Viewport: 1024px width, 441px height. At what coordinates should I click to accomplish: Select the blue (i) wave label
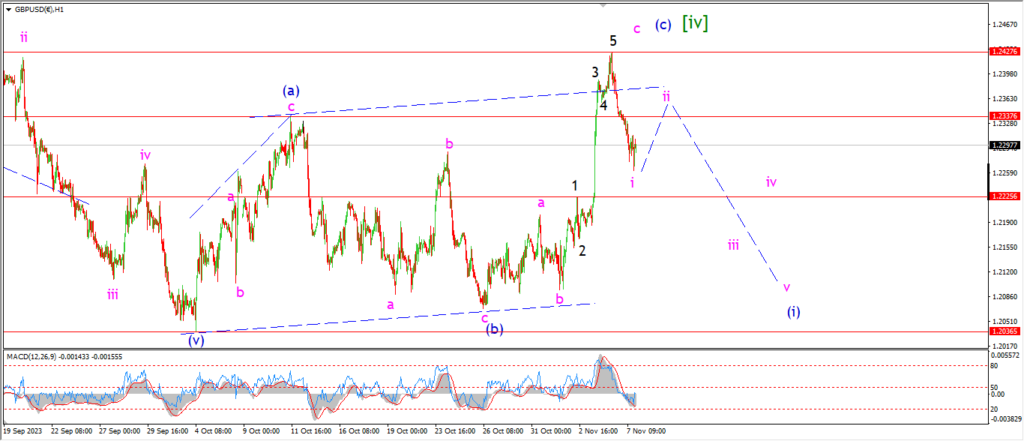tap(793, 312)
